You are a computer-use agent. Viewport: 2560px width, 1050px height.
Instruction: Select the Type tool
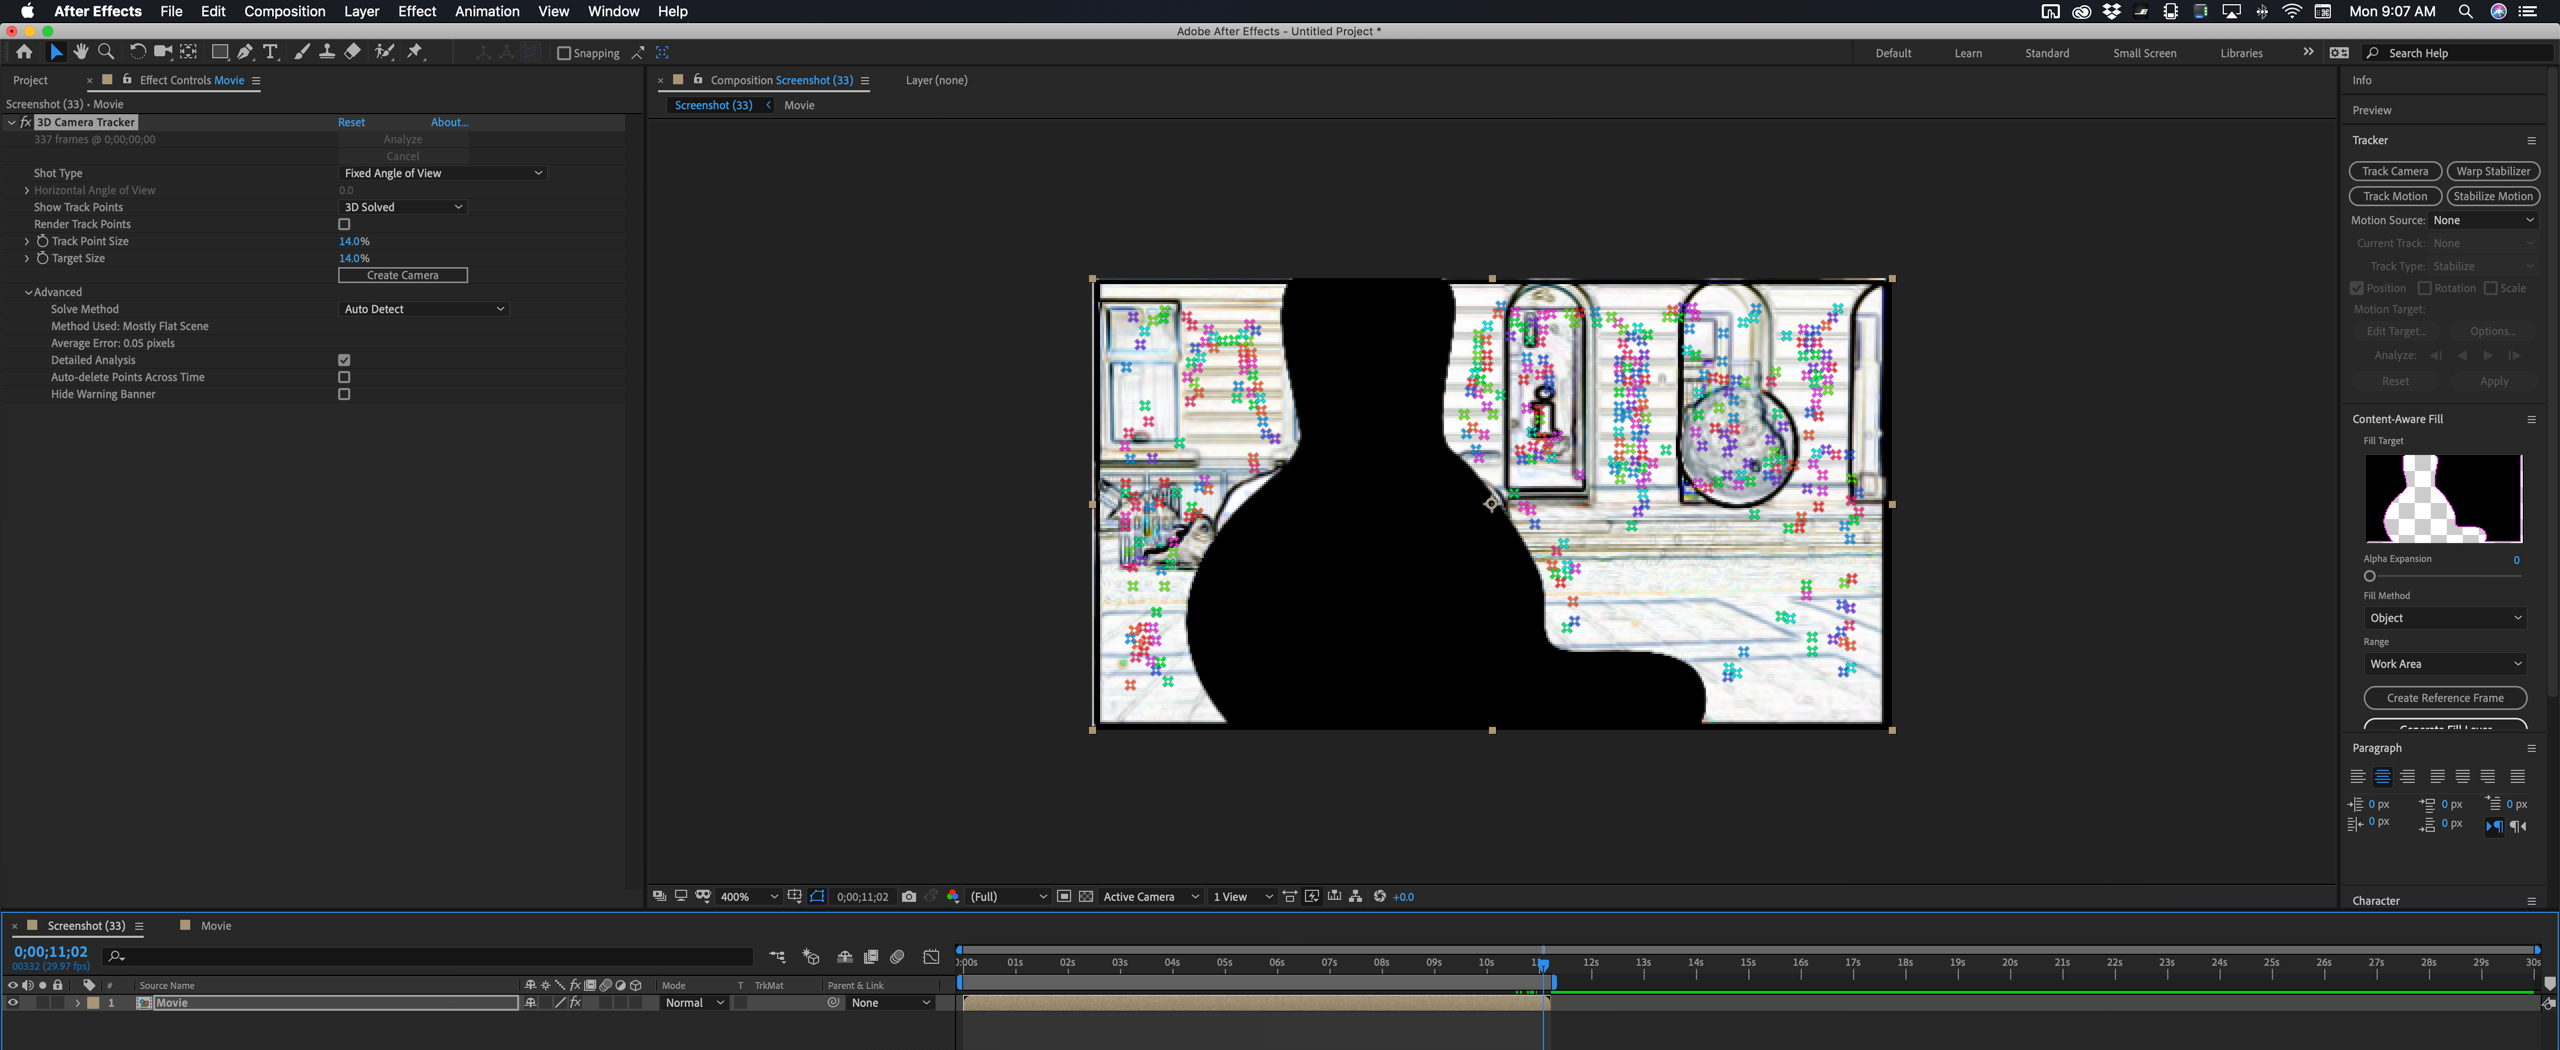[270, 51]
